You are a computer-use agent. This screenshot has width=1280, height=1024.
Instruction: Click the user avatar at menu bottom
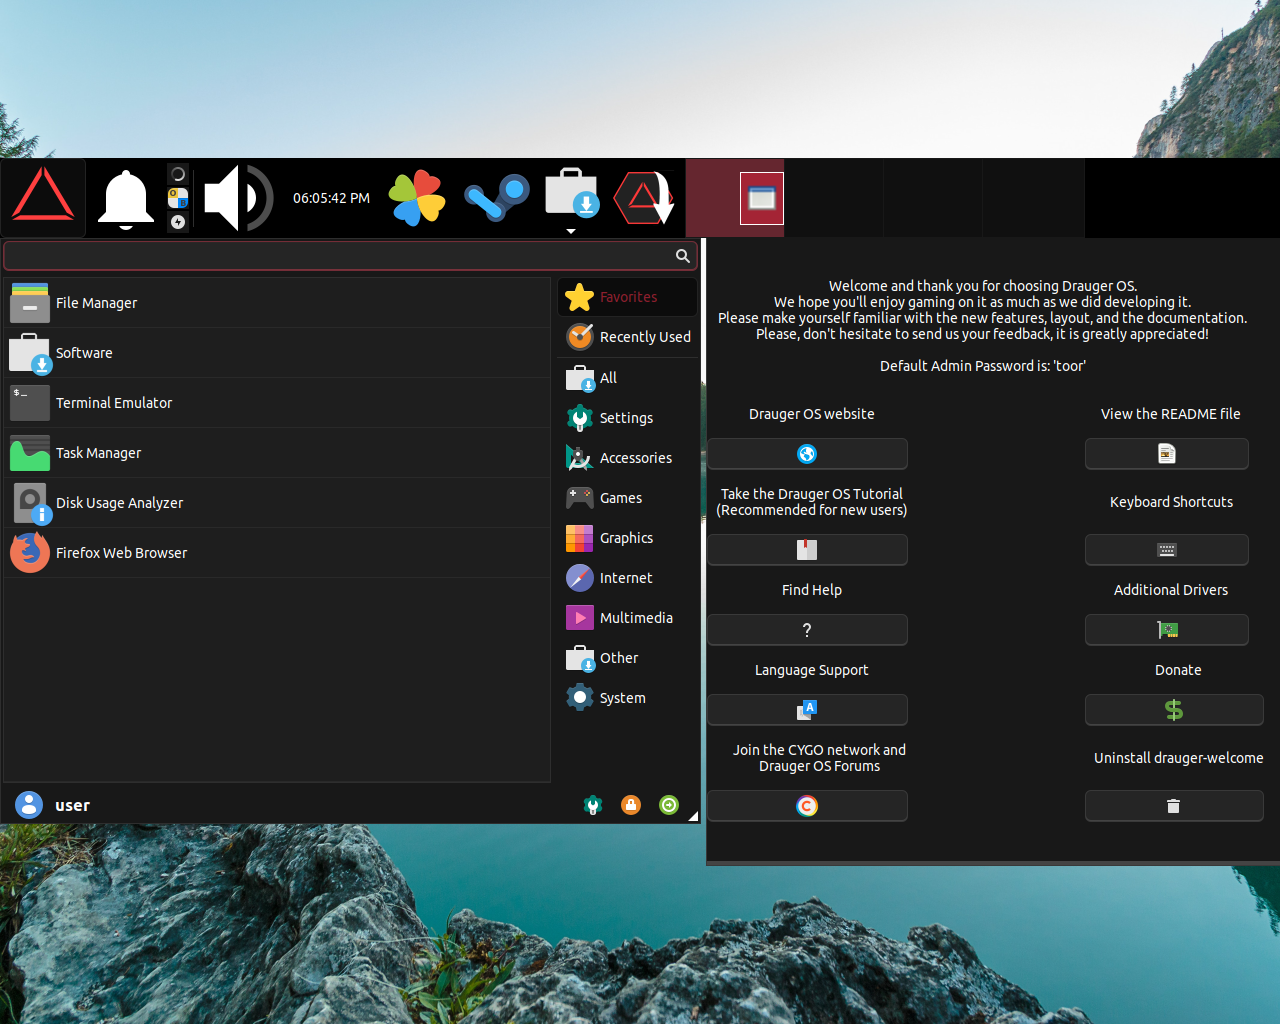point(29,805)
